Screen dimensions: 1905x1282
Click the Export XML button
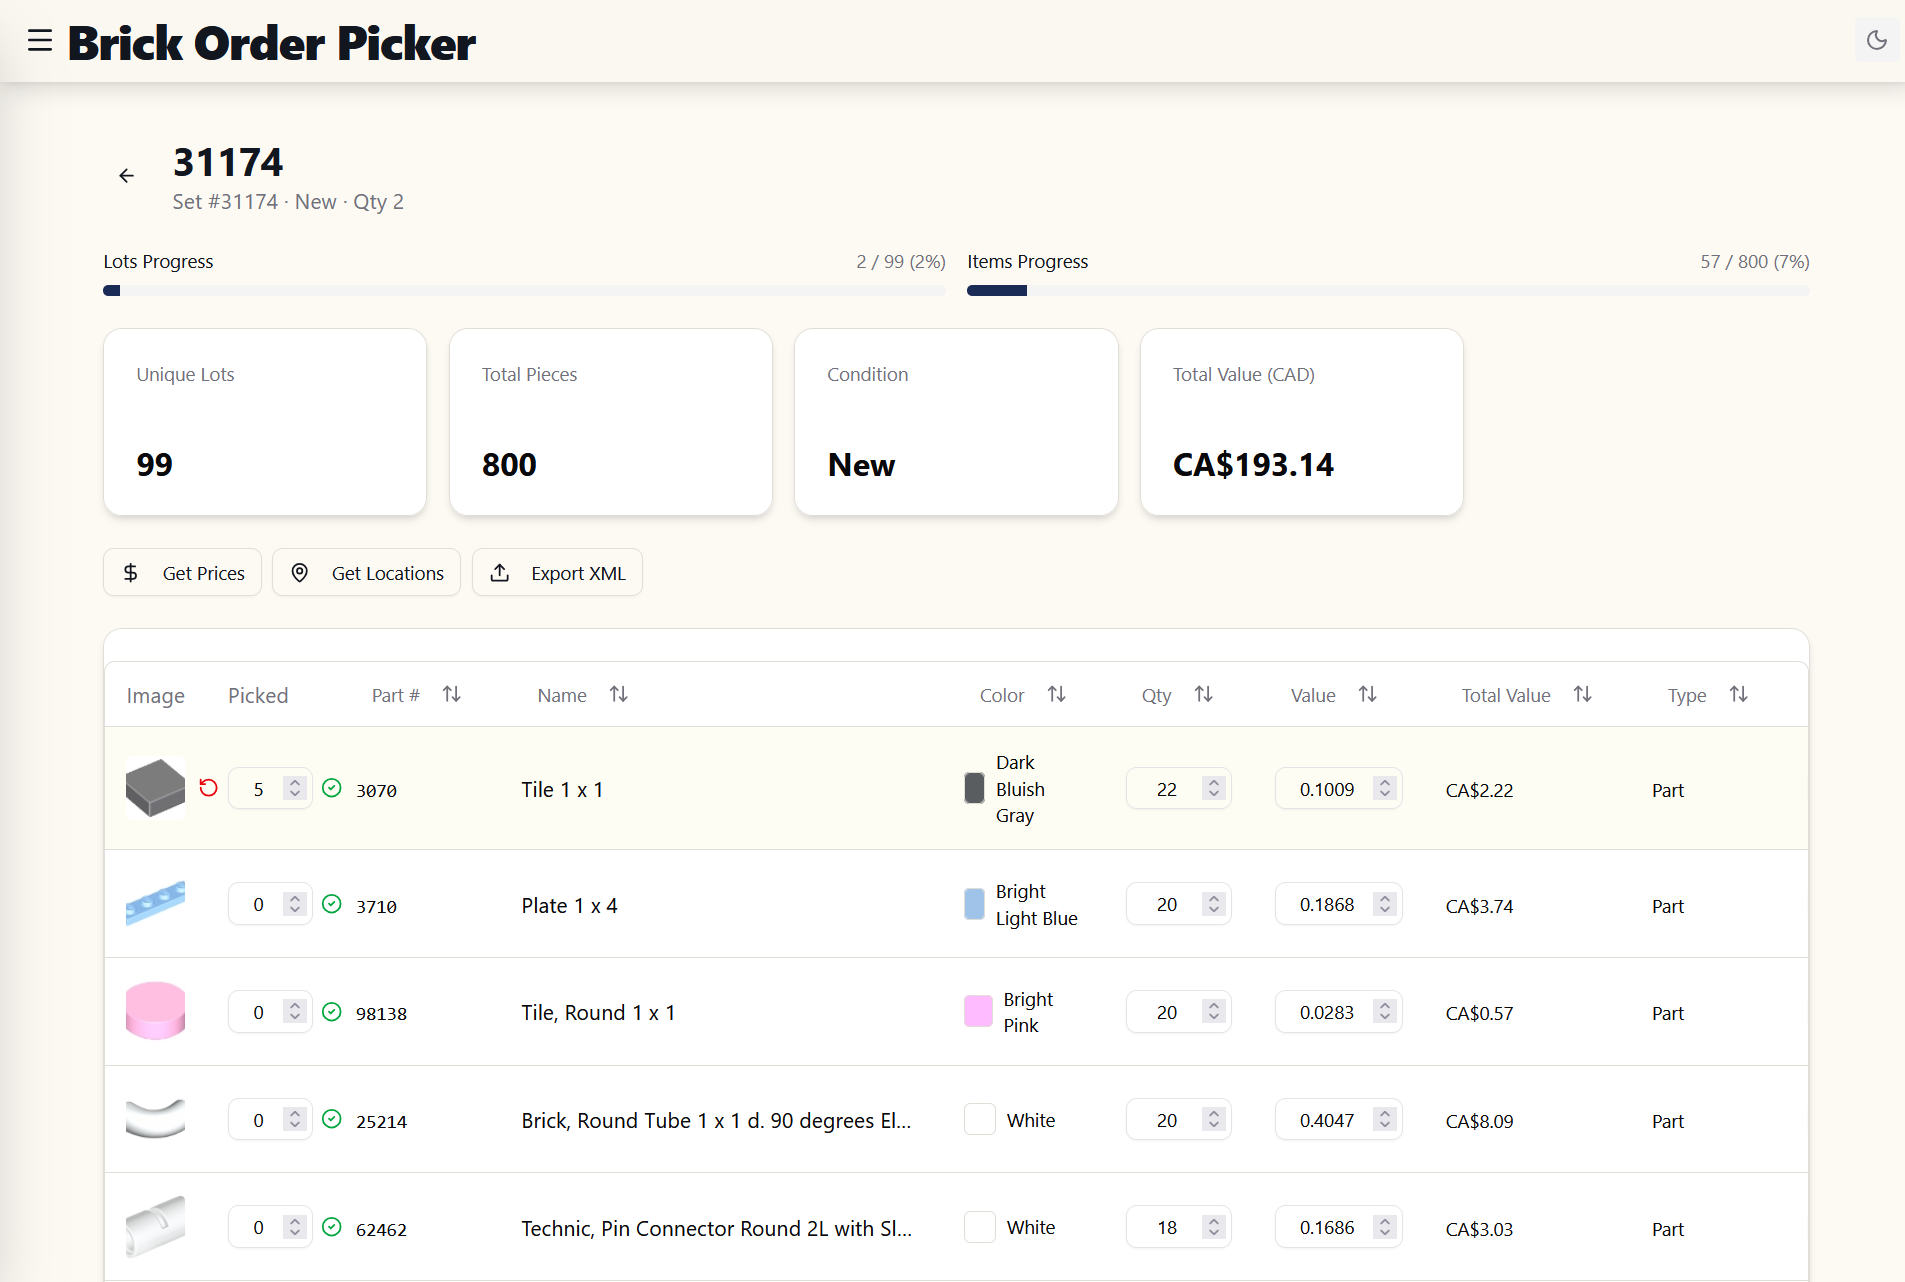coord(557,573)
